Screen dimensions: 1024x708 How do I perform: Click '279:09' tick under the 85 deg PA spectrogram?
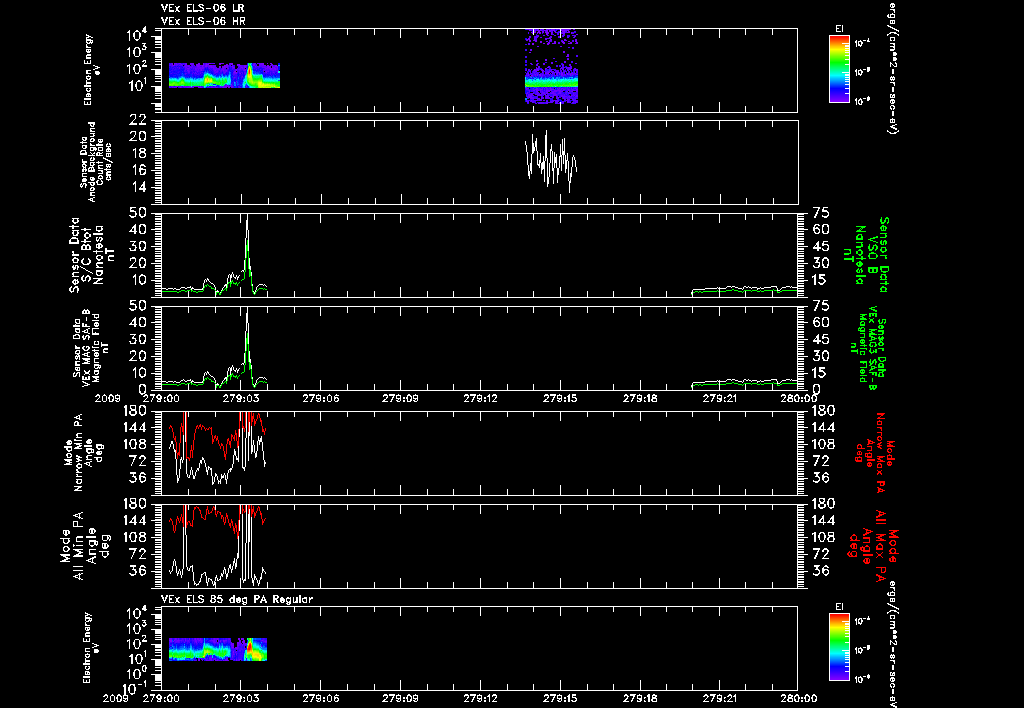pyautogui.click(x=401, y=698)
